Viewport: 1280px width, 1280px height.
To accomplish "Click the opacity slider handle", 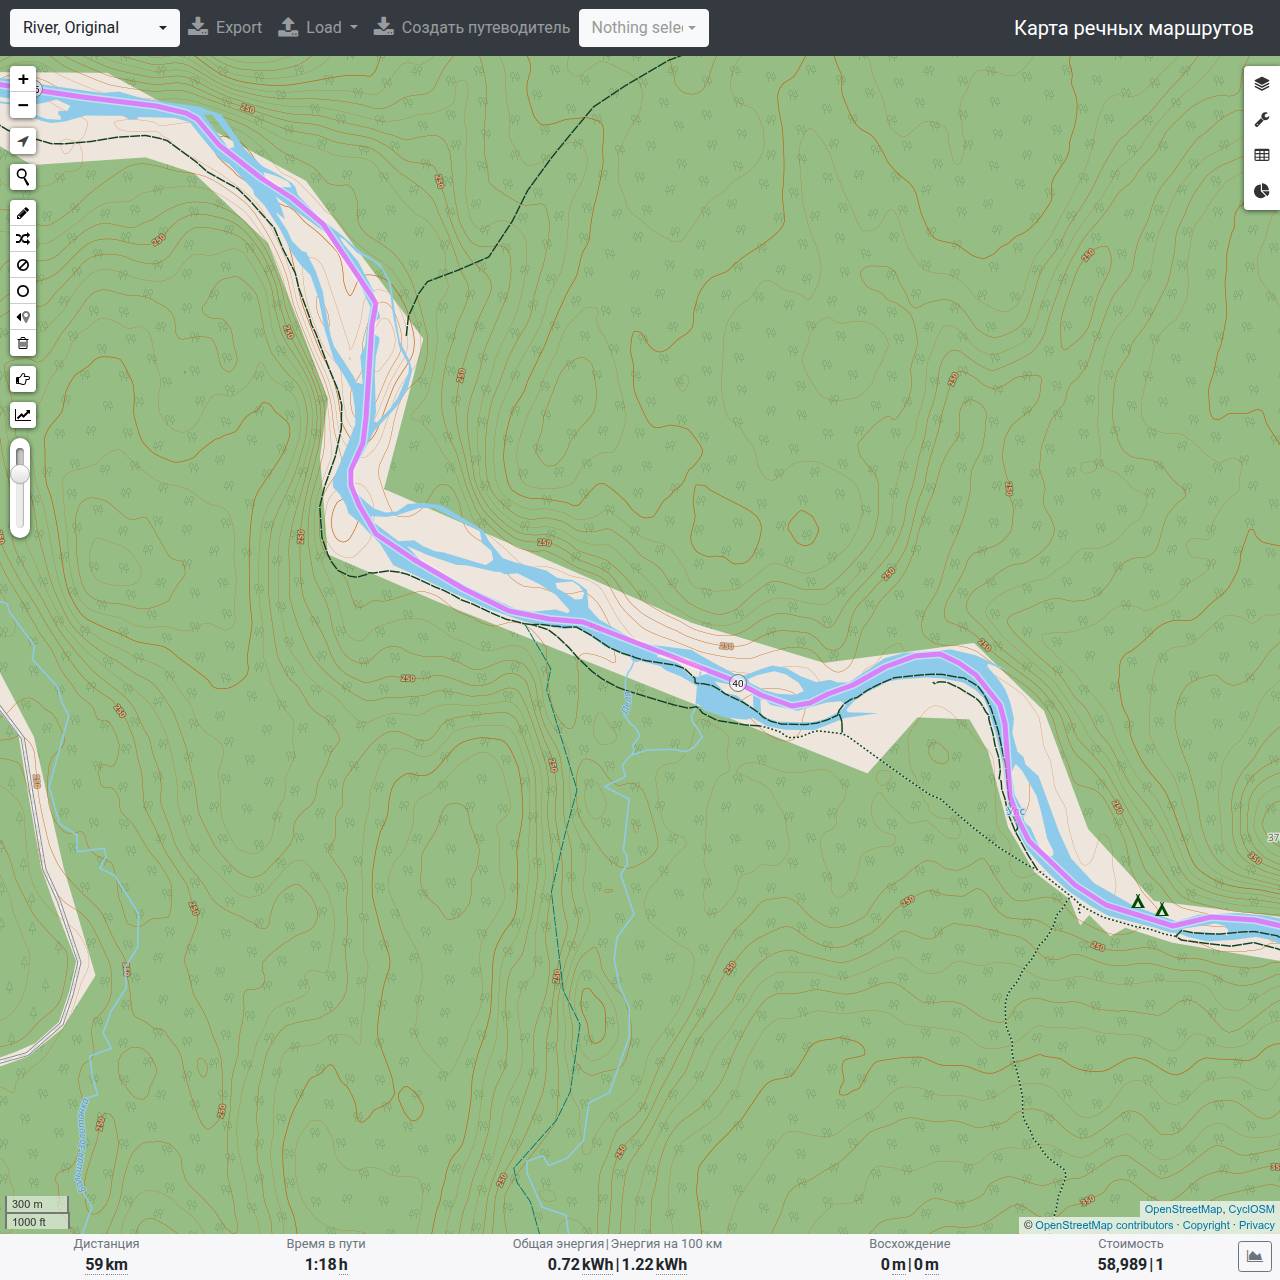I will click(20, 474).
